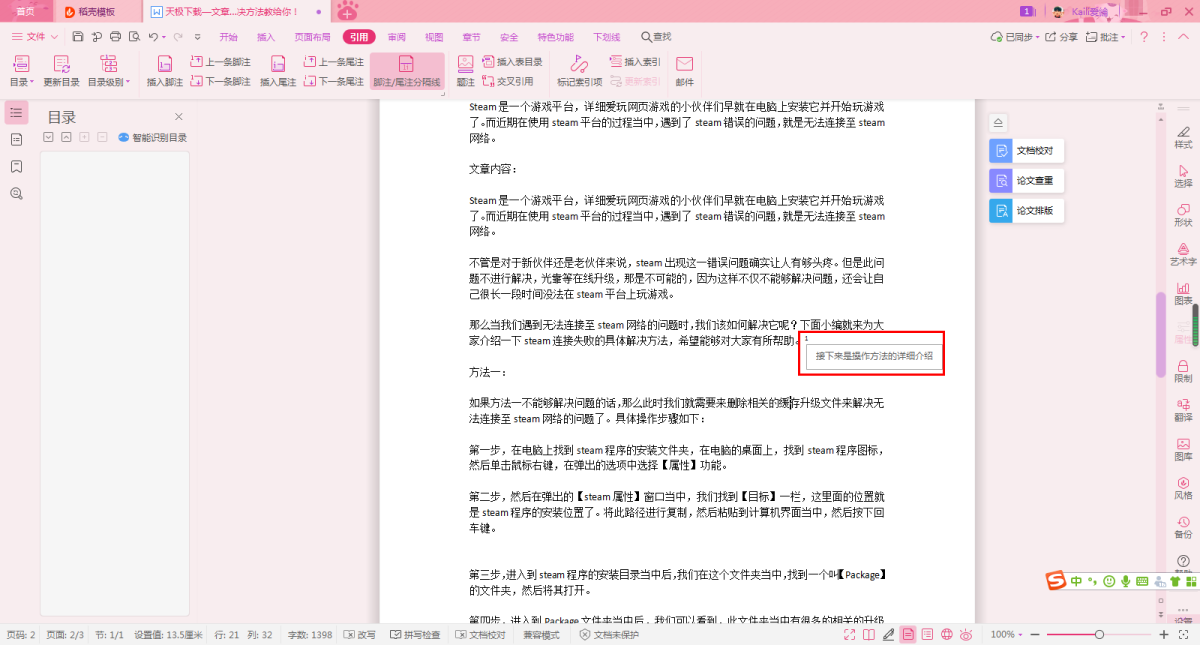Click the 插入尾注 (insert endnote) icon
The height and width of the screenshot is (645, 1200).
click(278, 65)
